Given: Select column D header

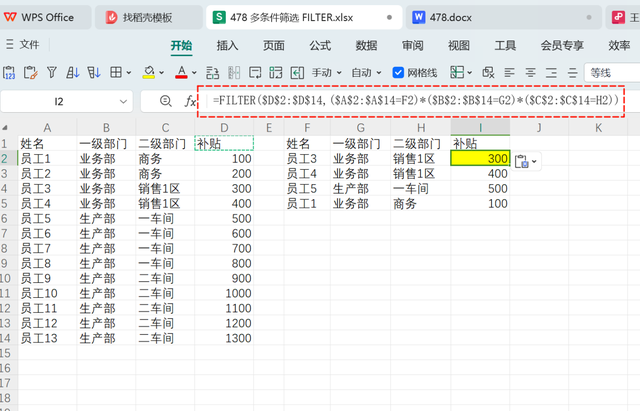Looking at the screenshot, I should coord(224,128).
